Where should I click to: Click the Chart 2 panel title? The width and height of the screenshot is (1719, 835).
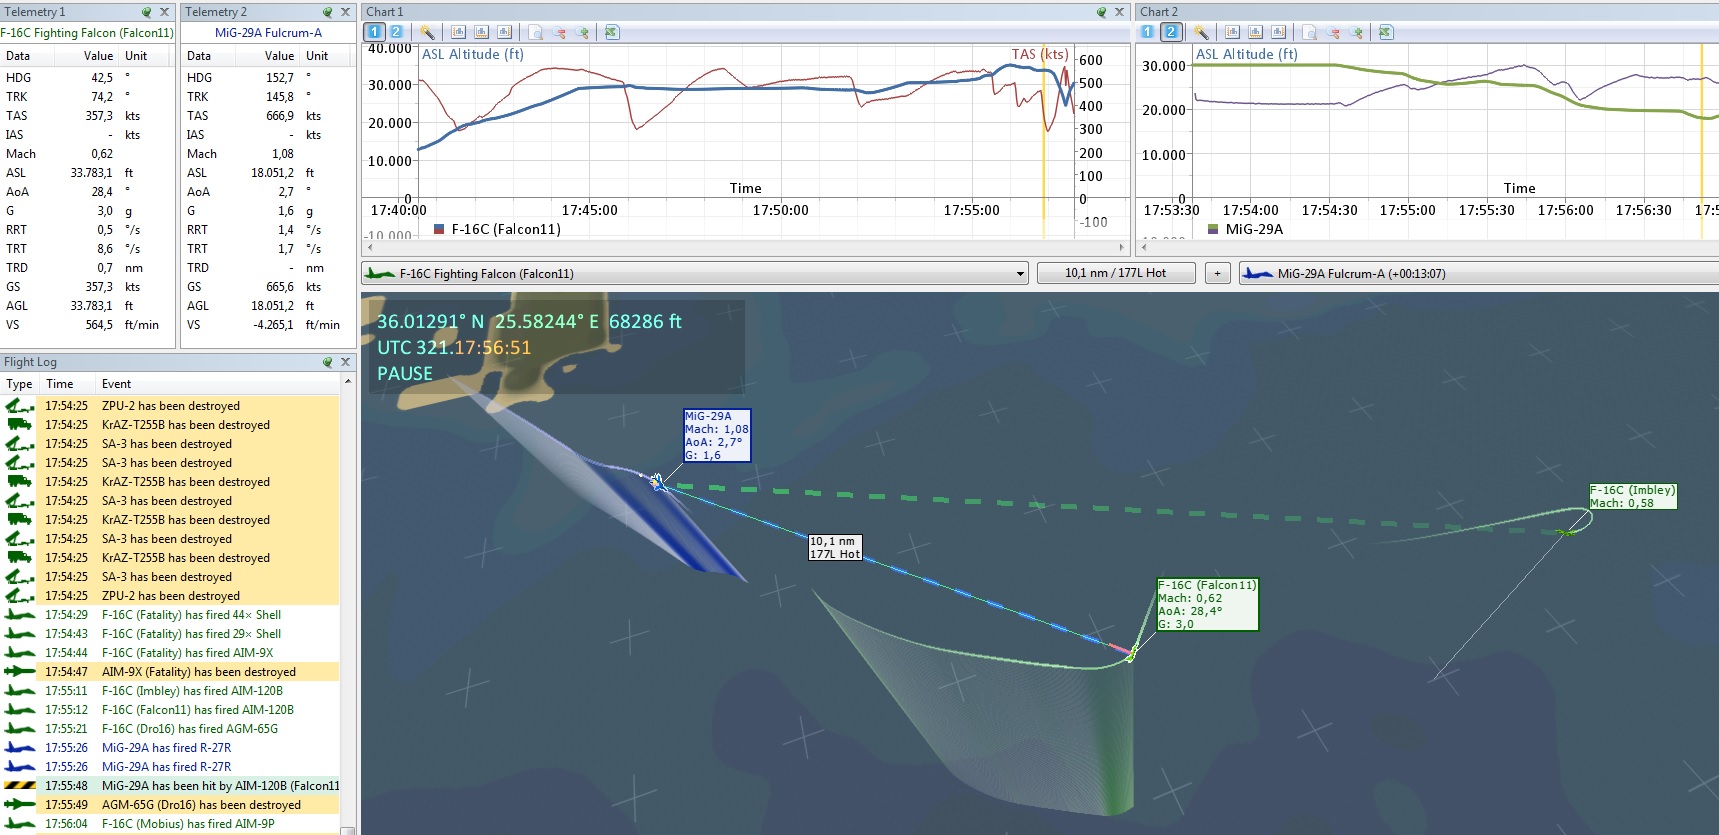[1159, 12]
